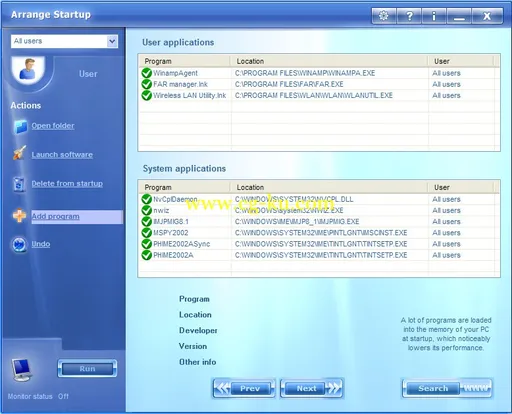Click the user avatar picture
512x414 pixels.
point(28,69)
